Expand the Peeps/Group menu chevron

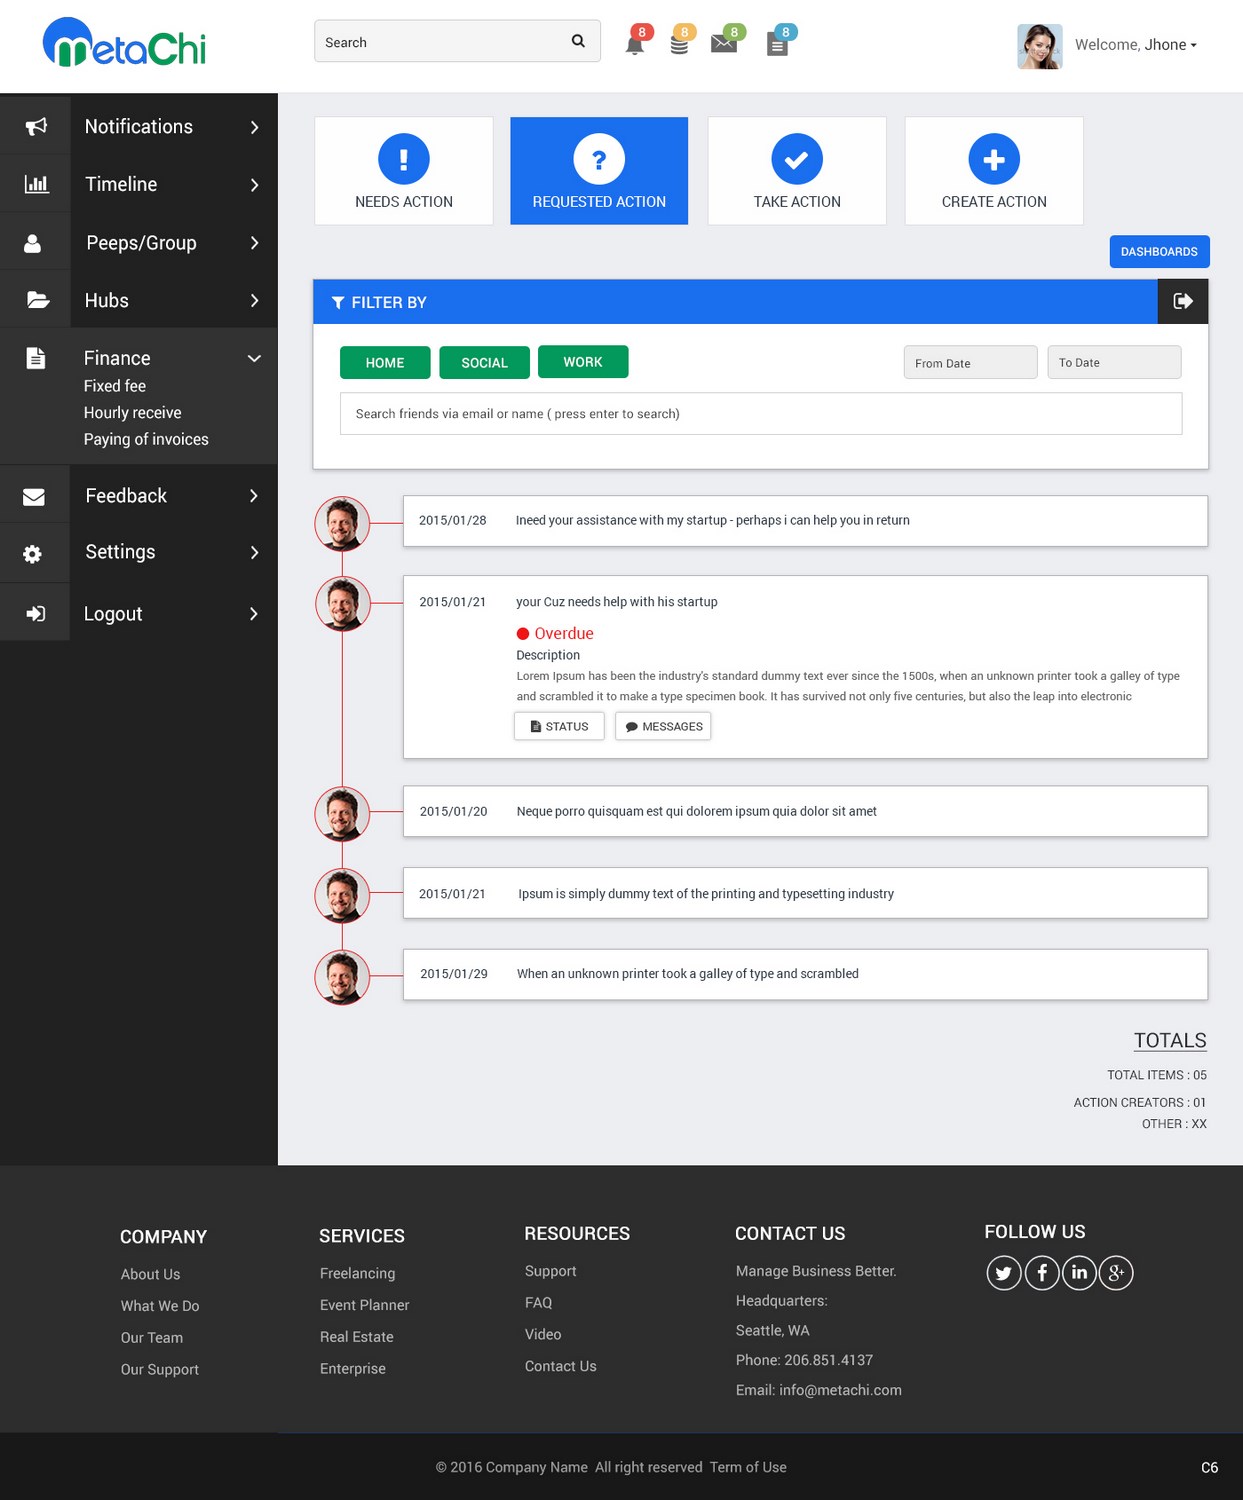254,243
